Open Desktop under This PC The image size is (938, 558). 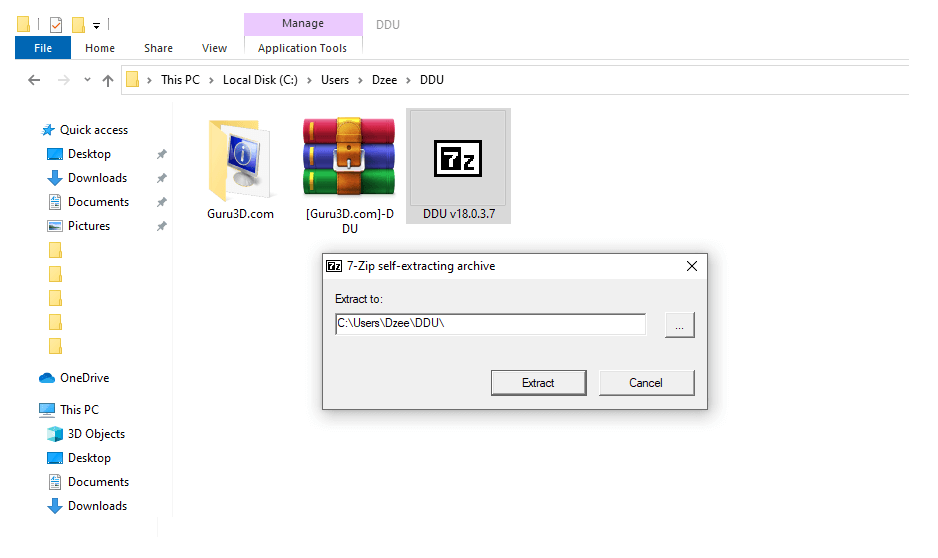(78, 458)
